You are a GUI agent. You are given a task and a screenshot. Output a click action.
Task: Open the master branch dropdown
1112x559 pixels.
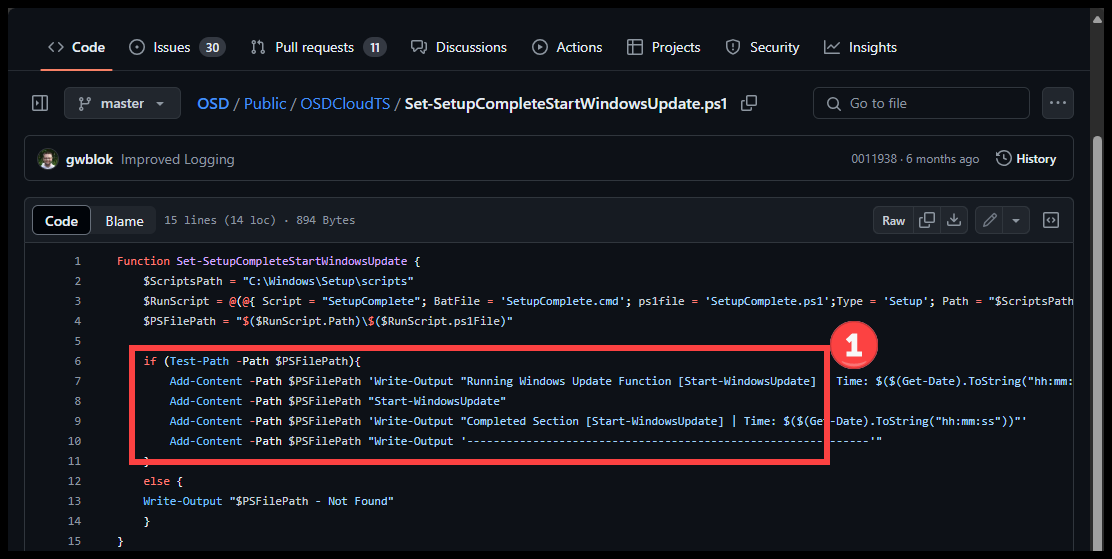[x=122, y=103]
